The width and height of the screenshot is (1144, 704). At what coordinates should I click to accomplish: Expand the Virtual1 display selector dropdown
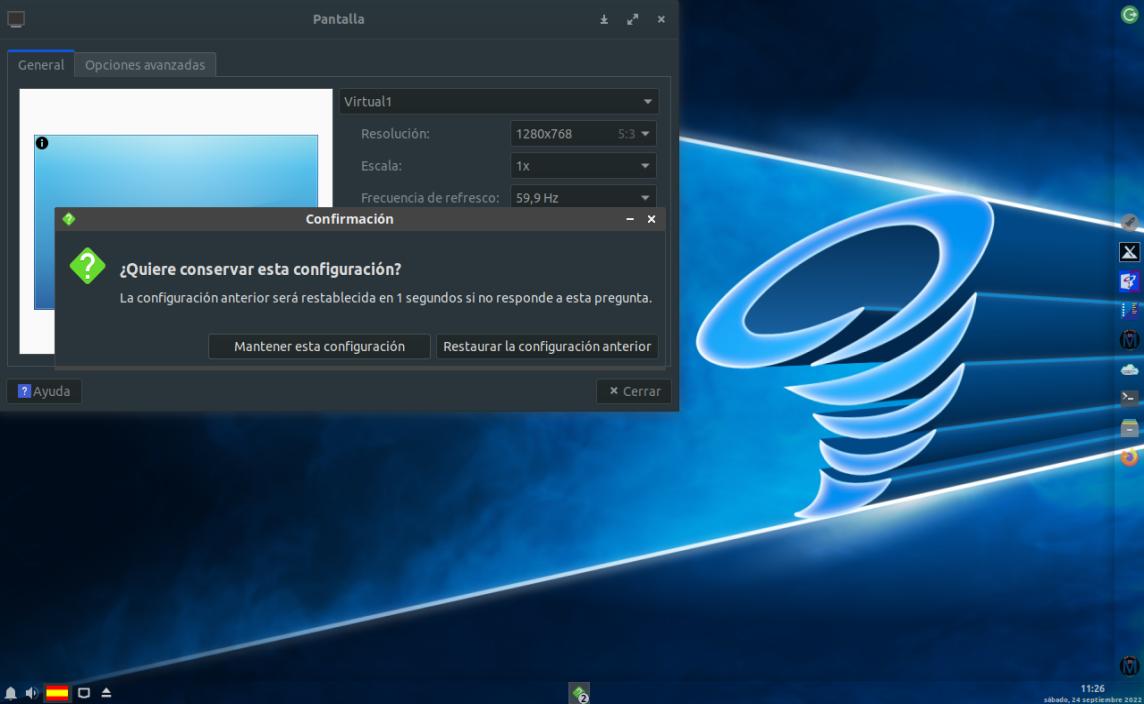(x=498, y=102)
